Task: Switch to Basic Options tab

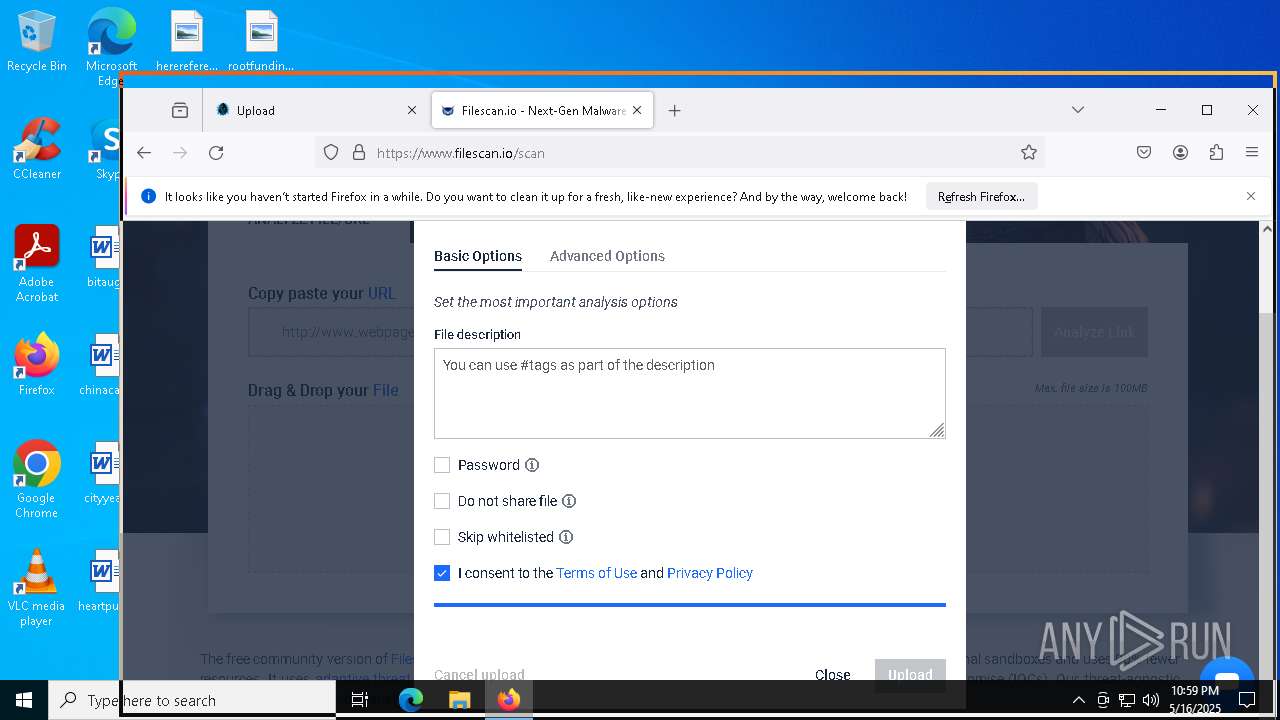Action: 478,256
